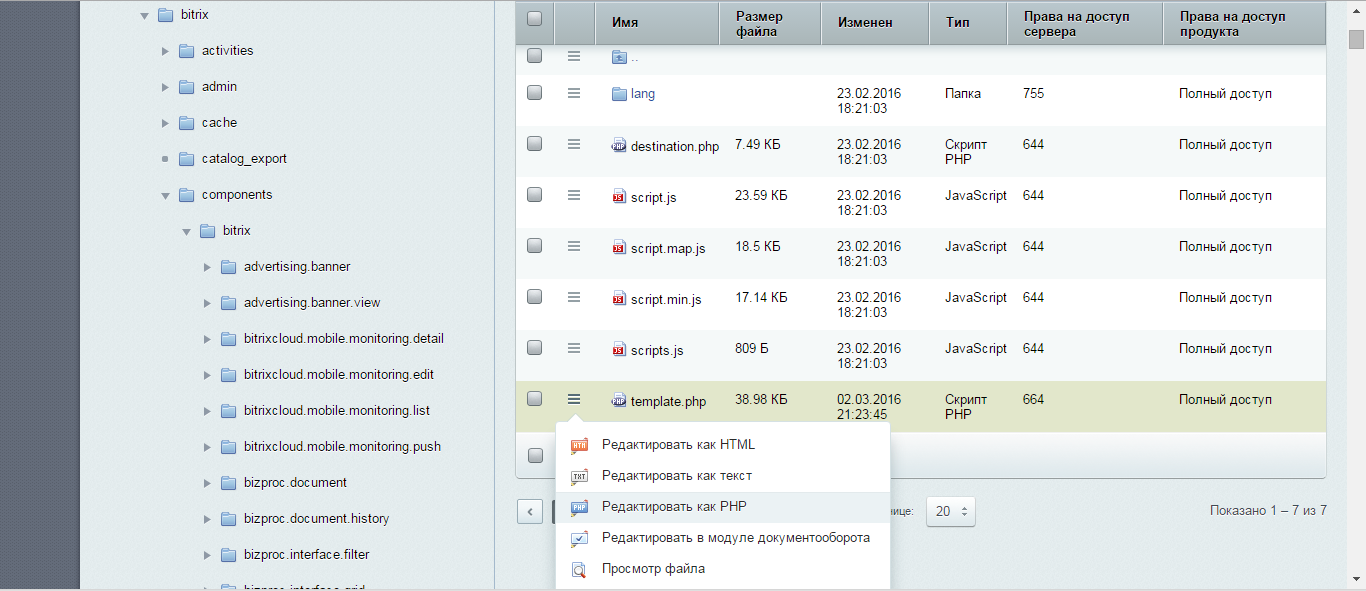1366x591 pixels.
Task: Check the checkbox for script.min.js
Action: (x=535, y=296)
